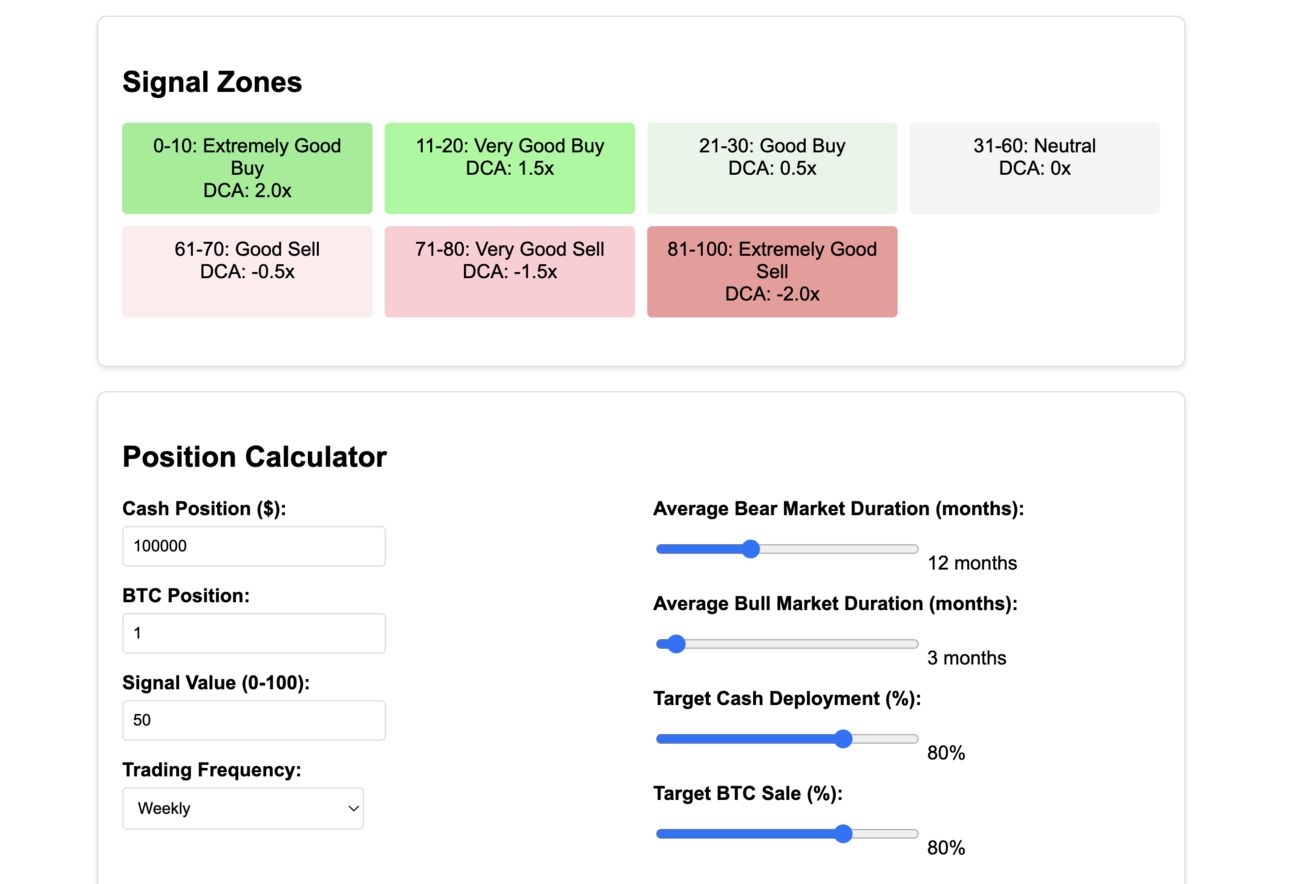Open the Trading Frequency dropdown
The height and width of the screenshot is (884, 1292).
pos(243,808)
